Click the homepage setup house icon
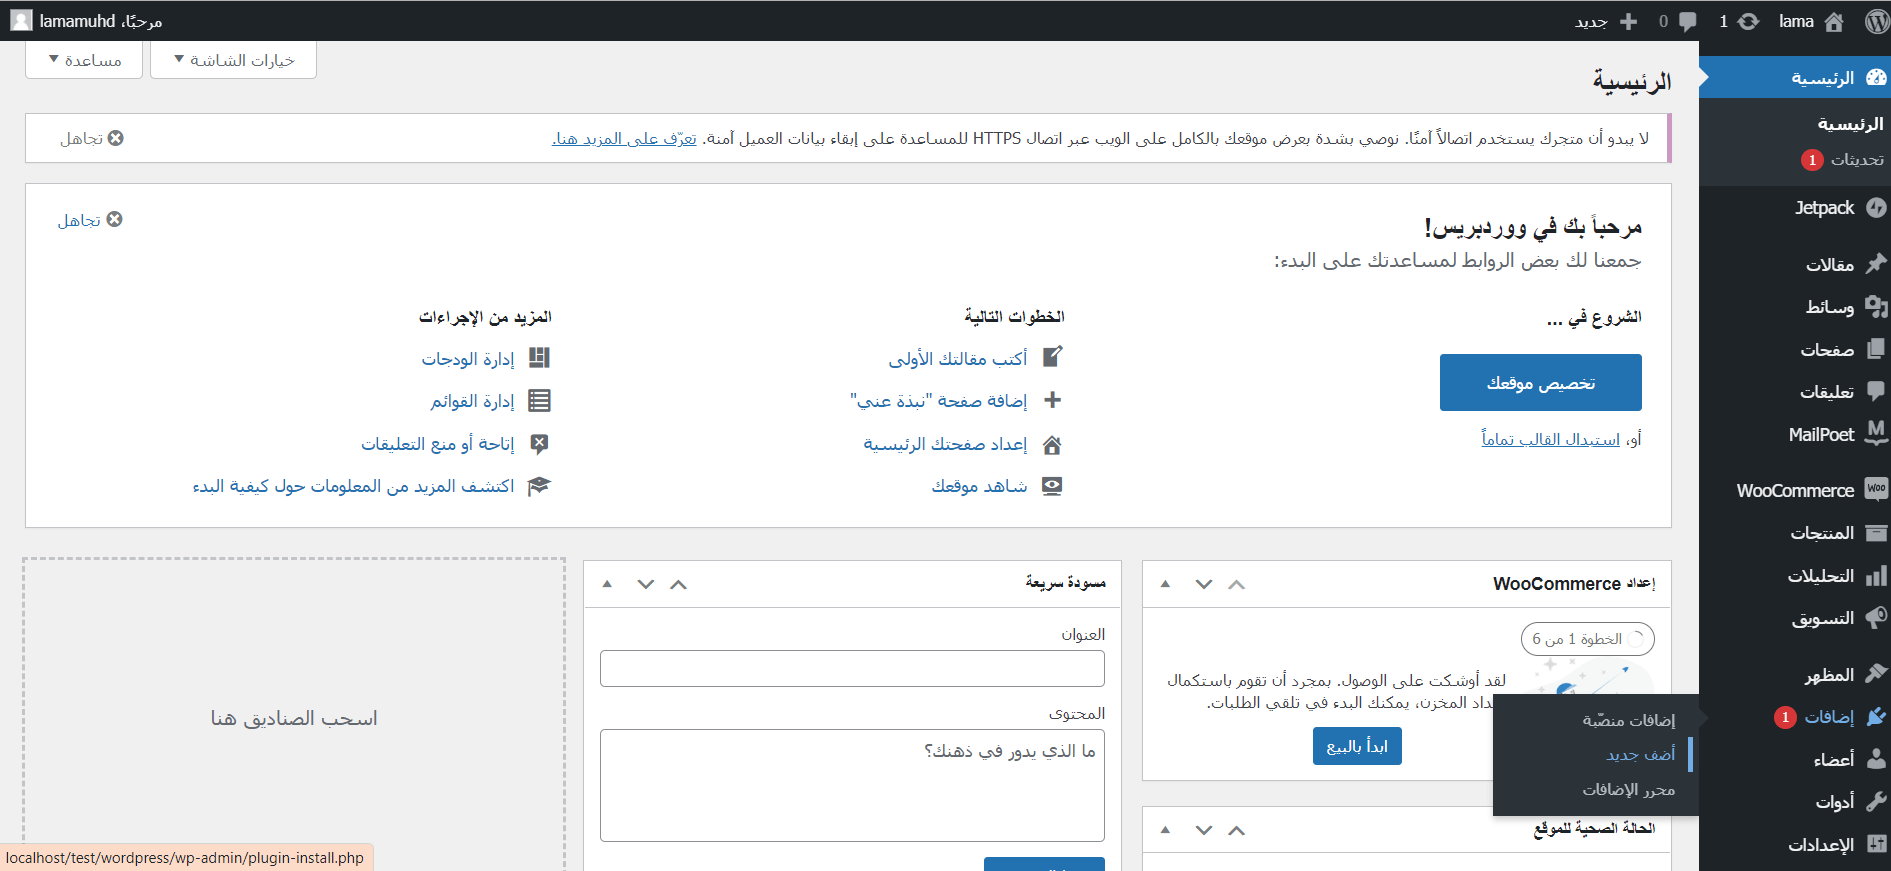The height and width of the screenshot is (871, 1891). click(1052, 444)
